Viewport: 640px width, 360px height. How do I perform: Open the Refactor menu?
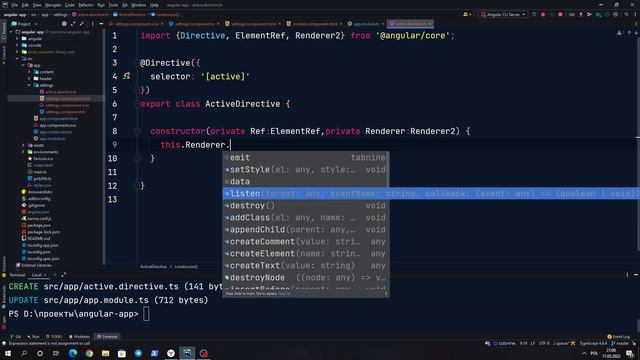tap(86, 5)
